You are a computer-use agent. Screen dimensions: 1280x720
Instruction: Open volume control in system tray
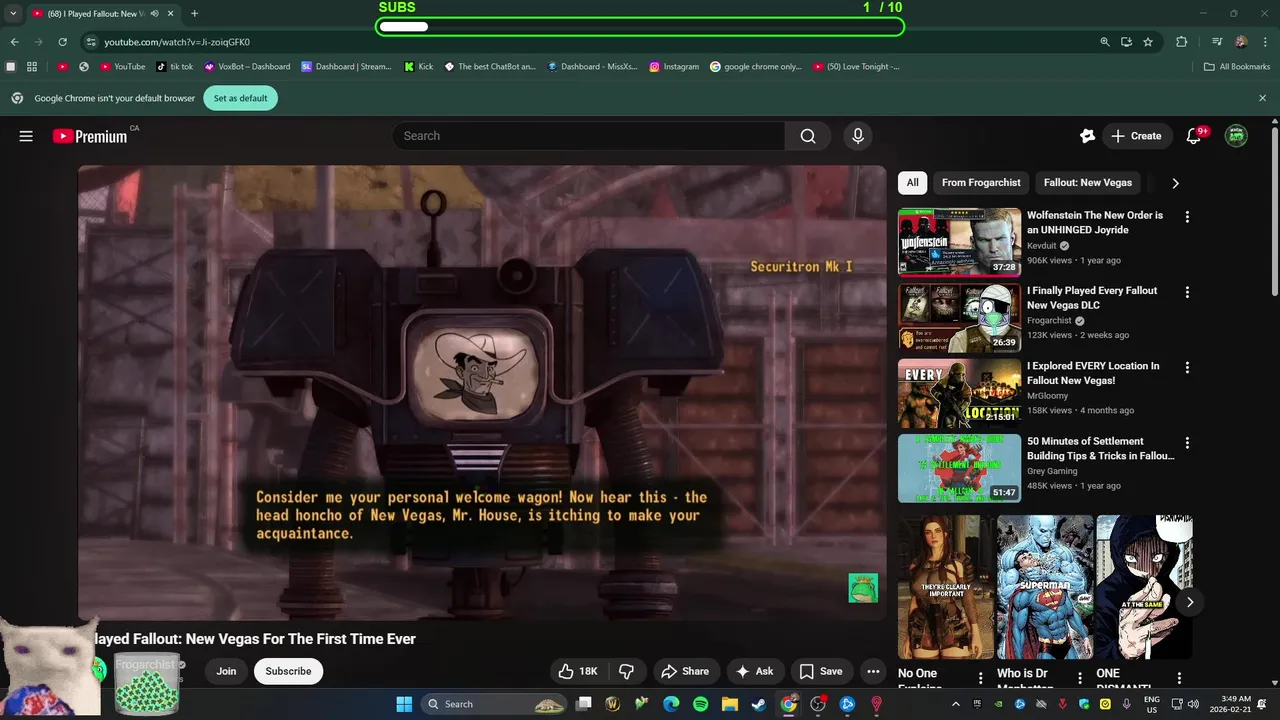pos(1193,704)
